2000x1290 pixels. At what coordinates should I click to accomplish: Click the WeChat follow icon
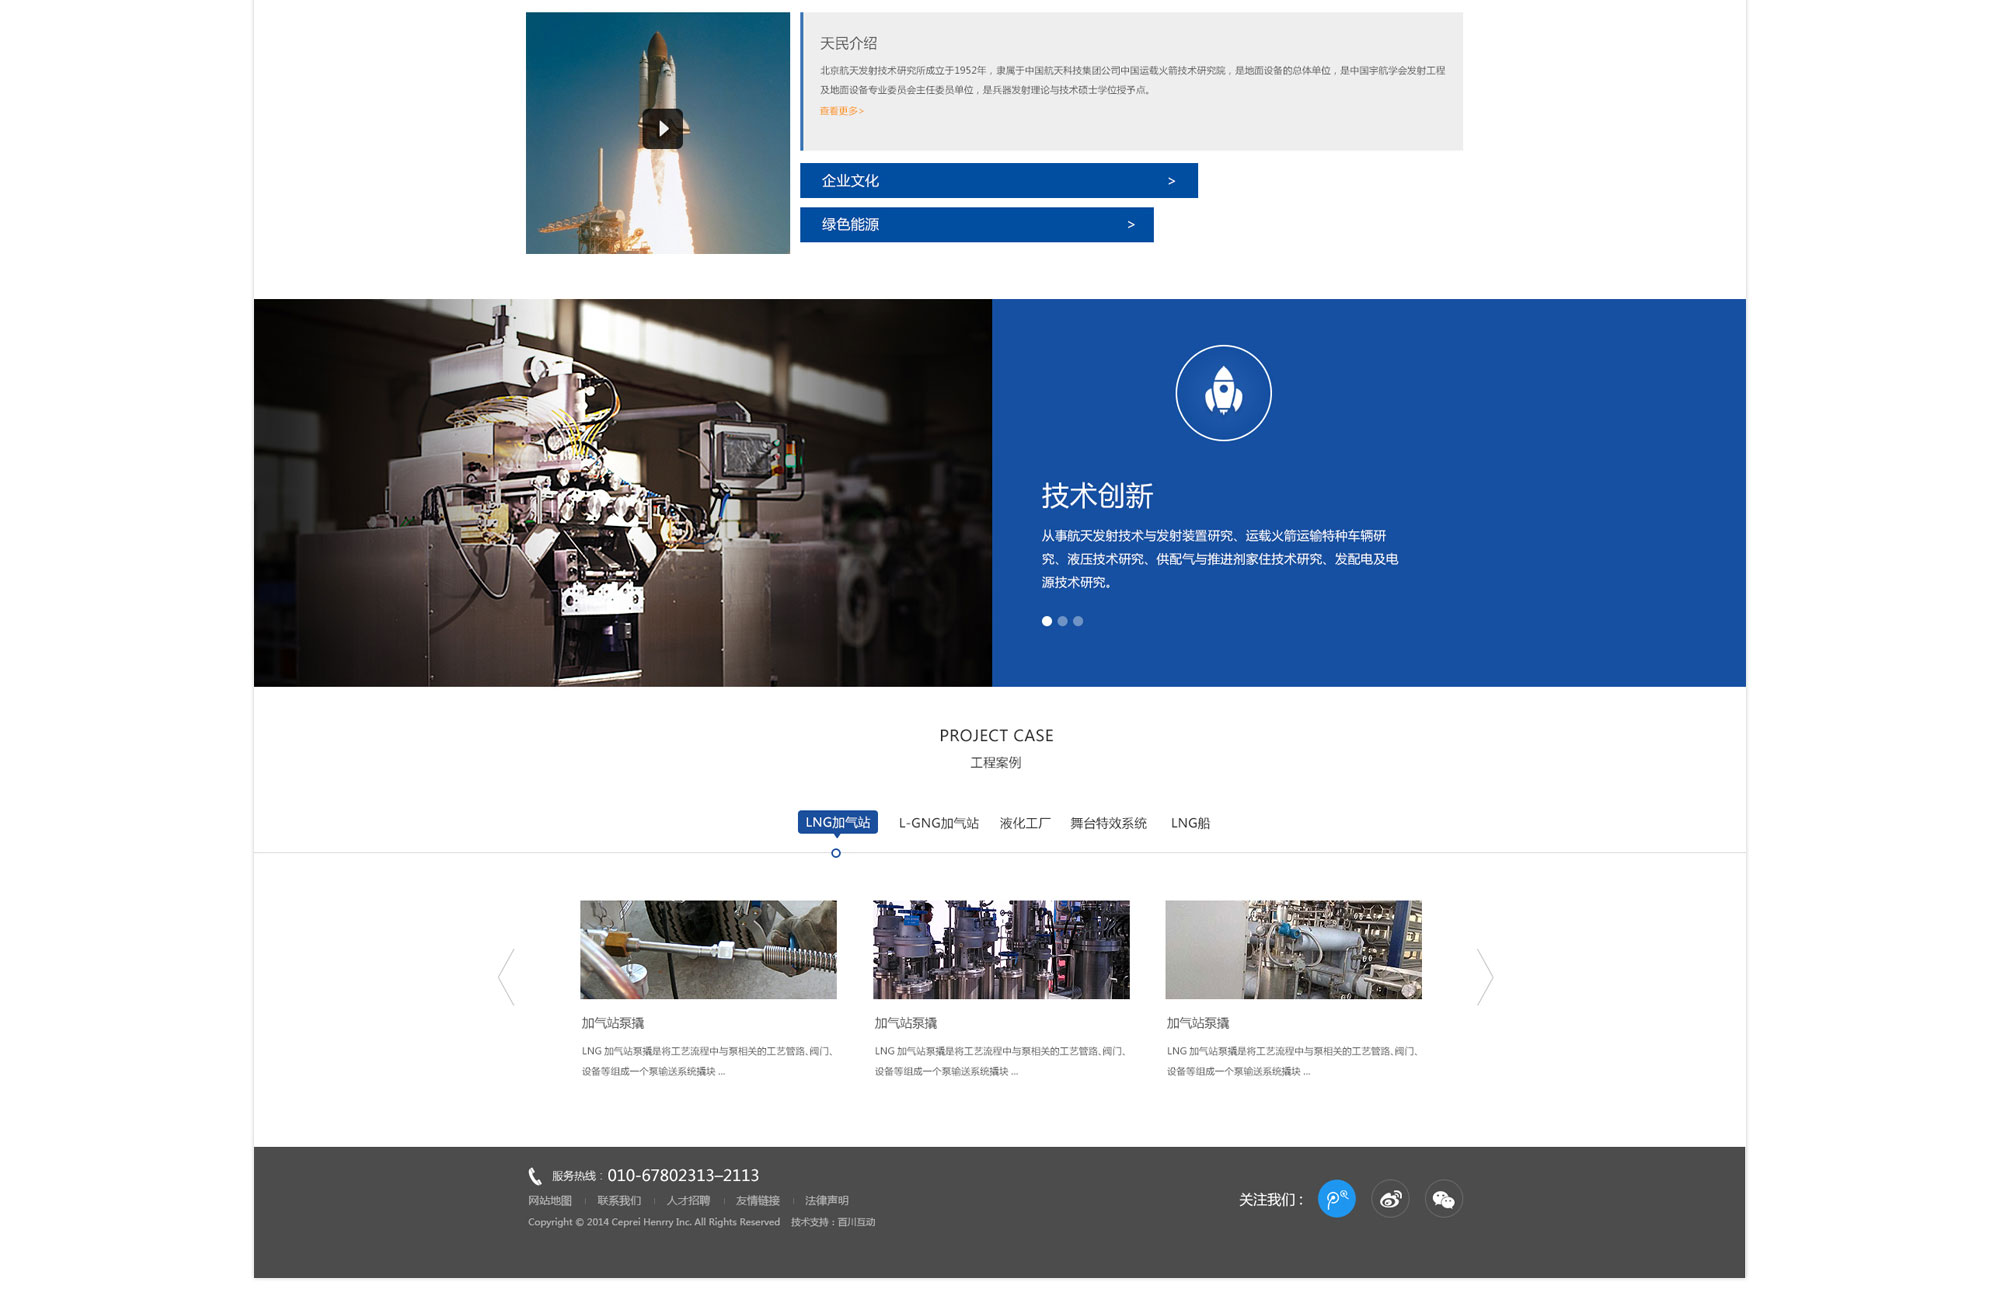(1443, 1198)
